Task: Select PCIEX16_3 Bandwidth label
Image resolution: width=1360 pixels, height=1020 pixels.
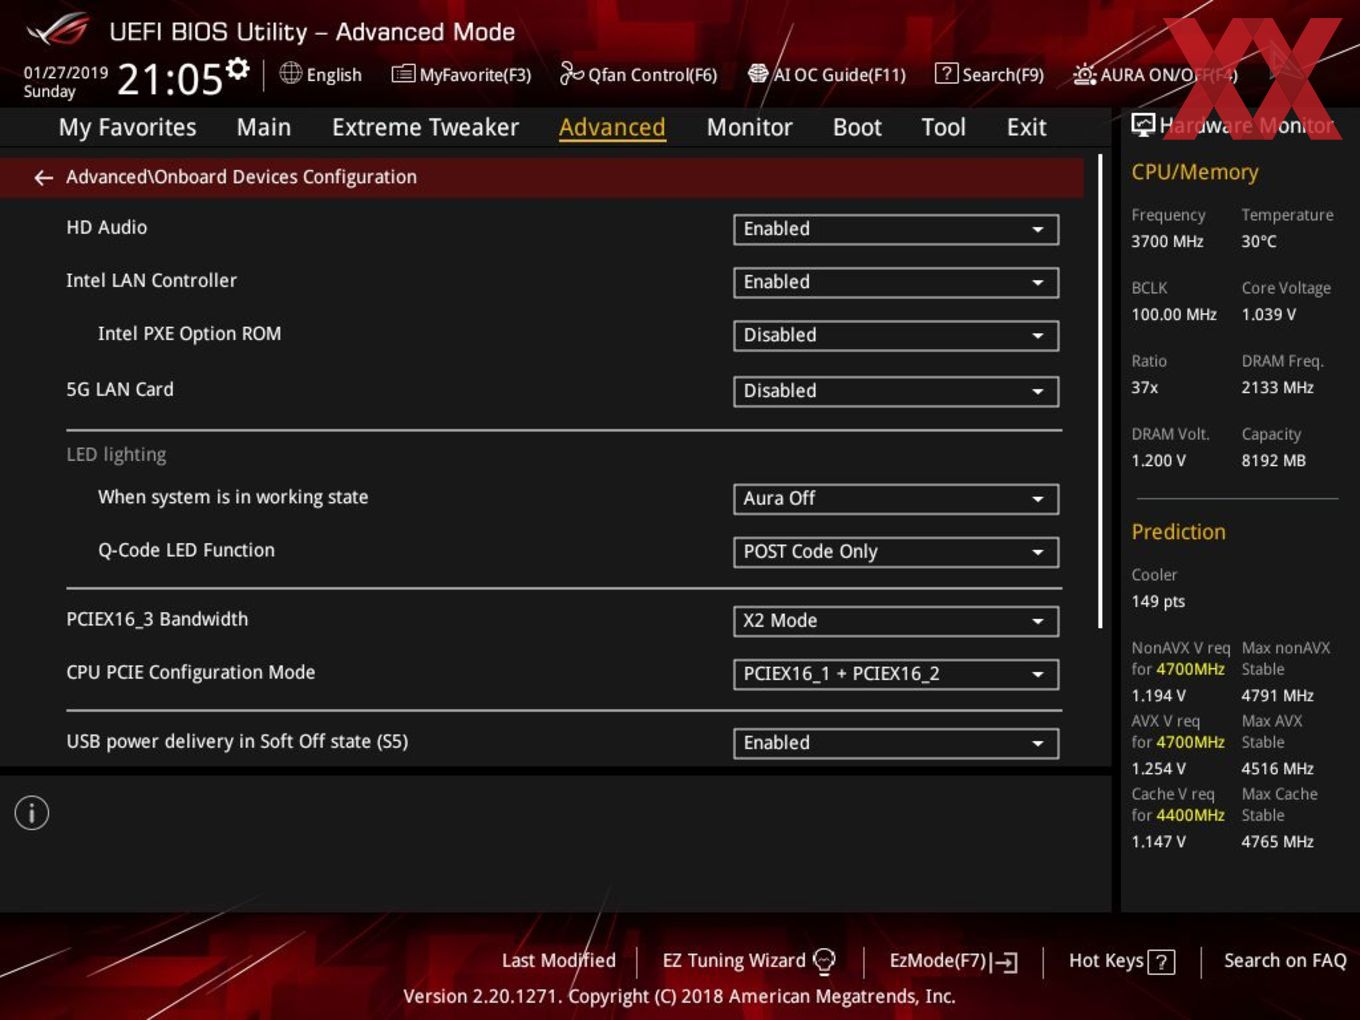Action: point(157,620)
